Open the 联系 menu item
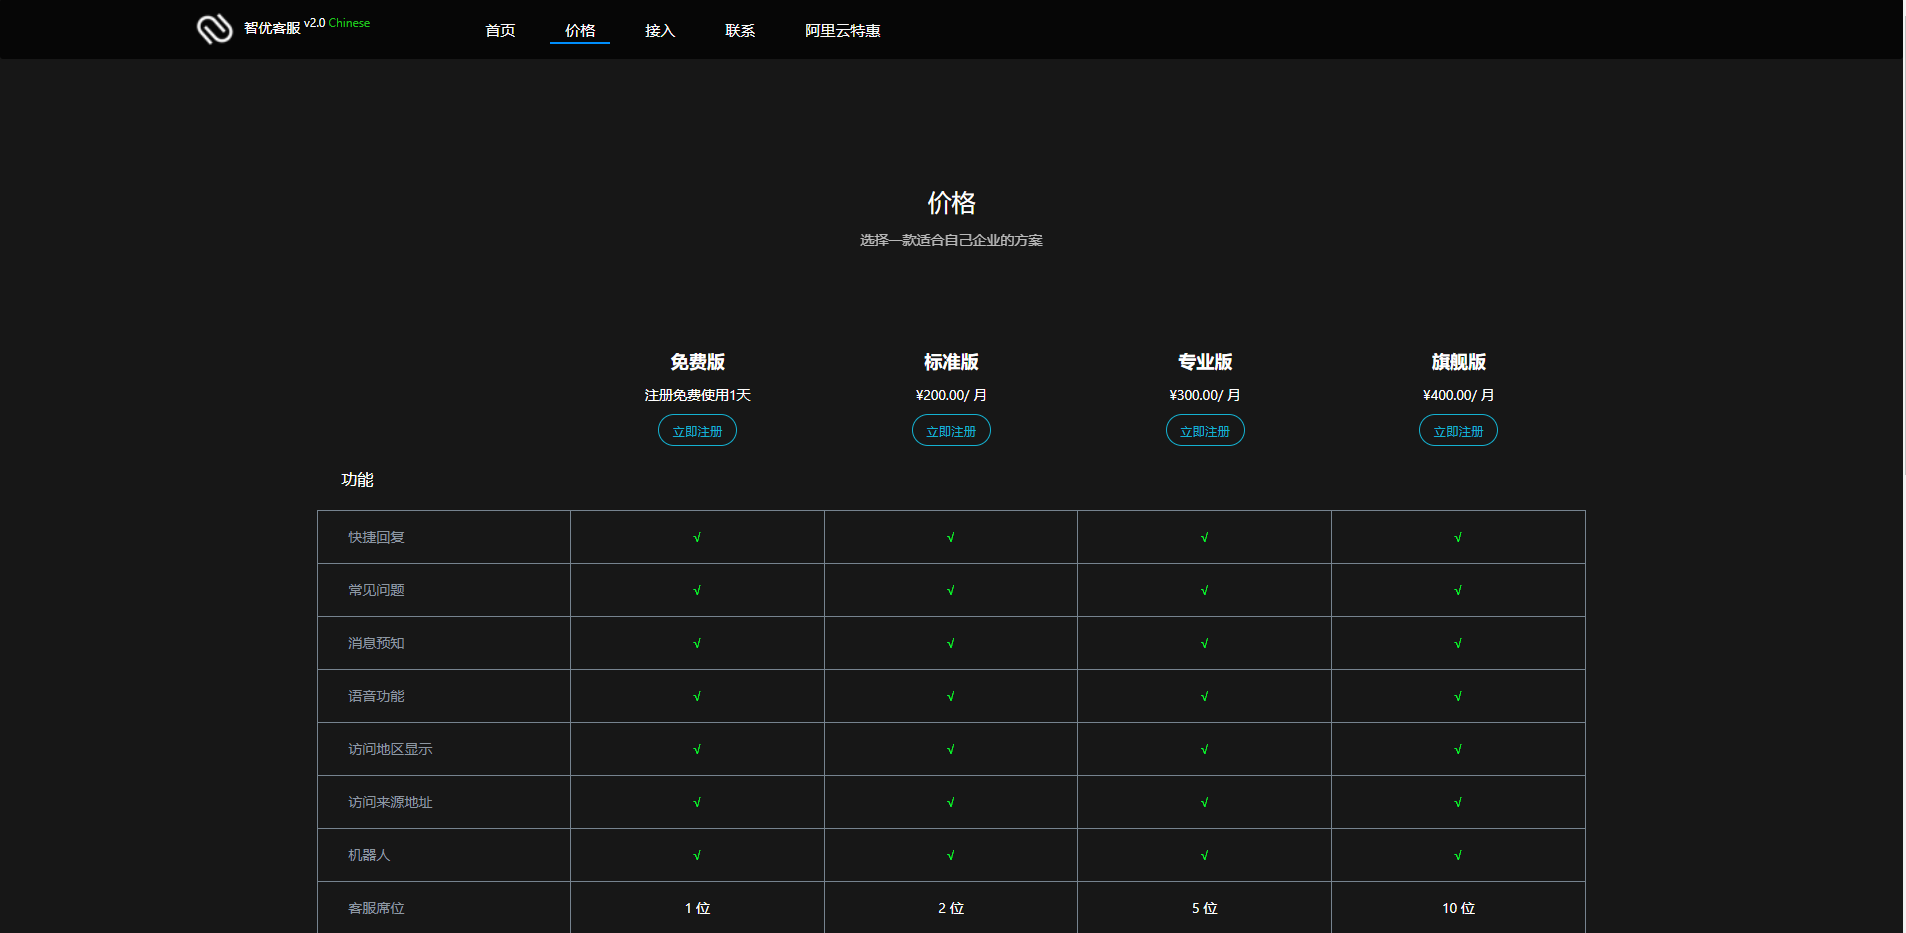This screenshot has width=1906, height=933. 740,31
